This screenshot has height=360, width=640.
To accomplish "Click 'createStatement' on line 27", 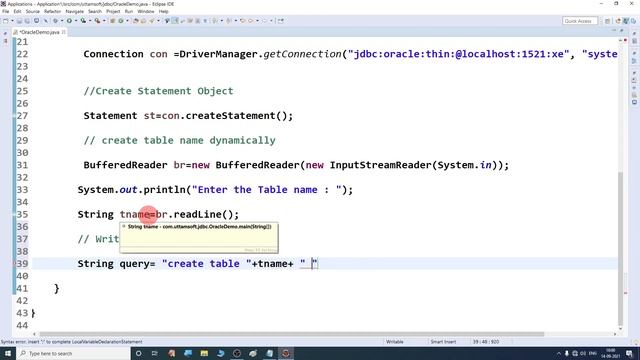I will click(x=231, y=116).
